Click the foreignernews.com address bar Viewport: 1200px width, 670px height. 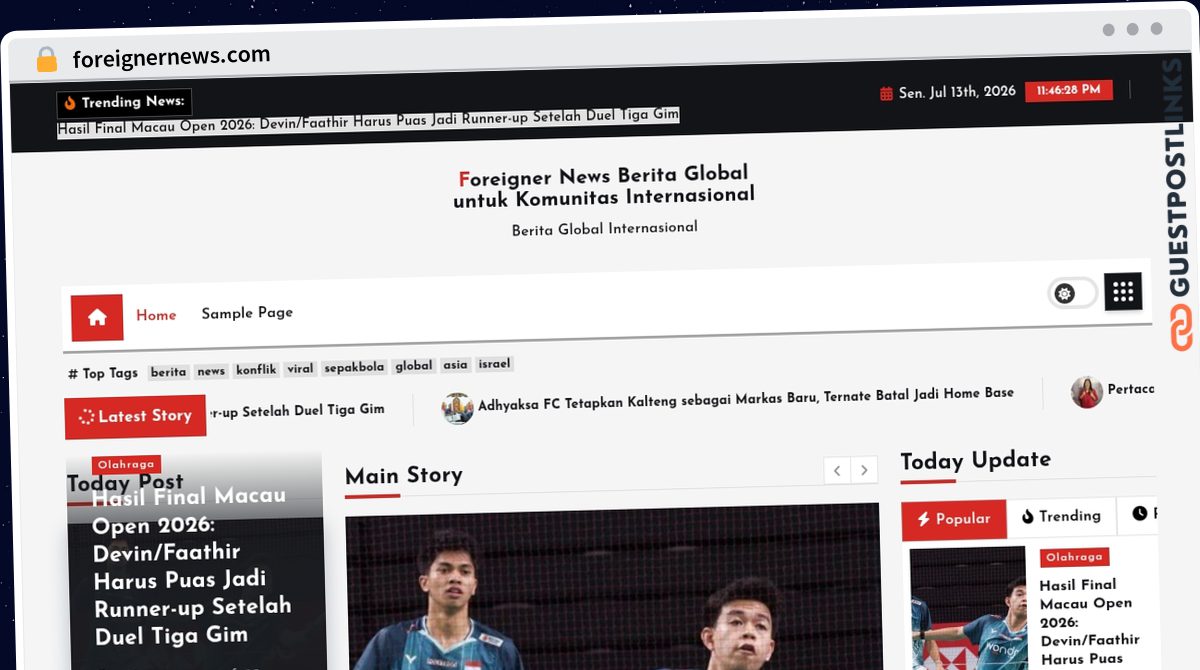coord(172,57)
